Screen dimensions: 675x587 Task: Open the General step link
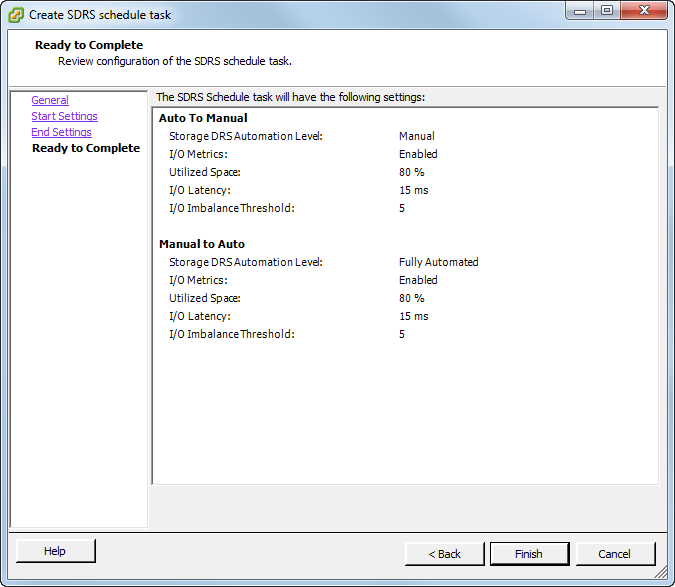pyautogui.click(x=50, y=100)
